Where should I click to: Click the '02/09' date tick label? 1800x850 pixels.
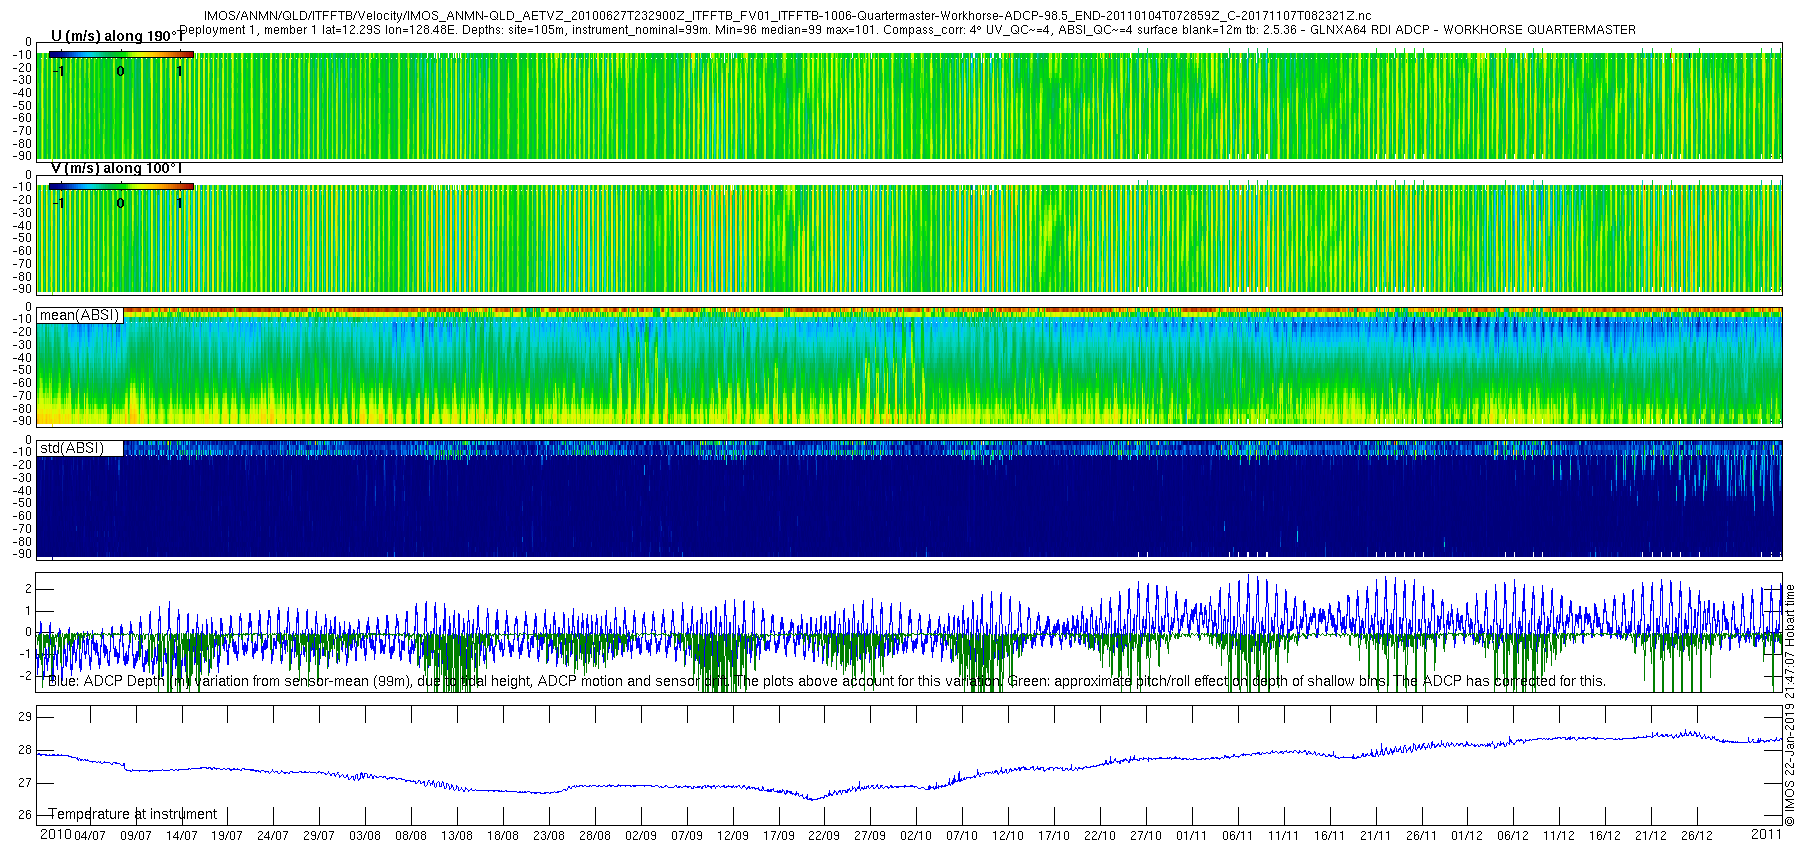click(x=641, y=836)
